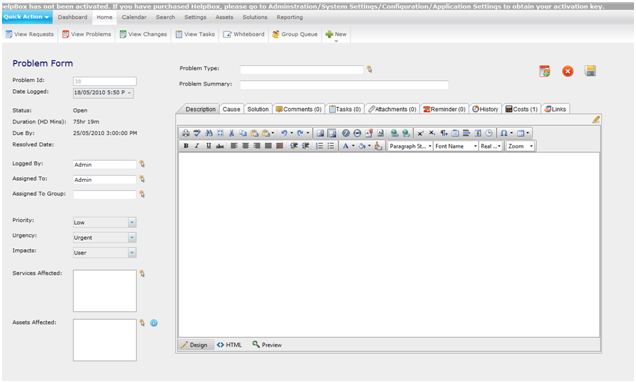The height and width of the screenshot is (383, 636).
Task: Open the Date Logged date picker dropdown
Action: click(129, 93)
